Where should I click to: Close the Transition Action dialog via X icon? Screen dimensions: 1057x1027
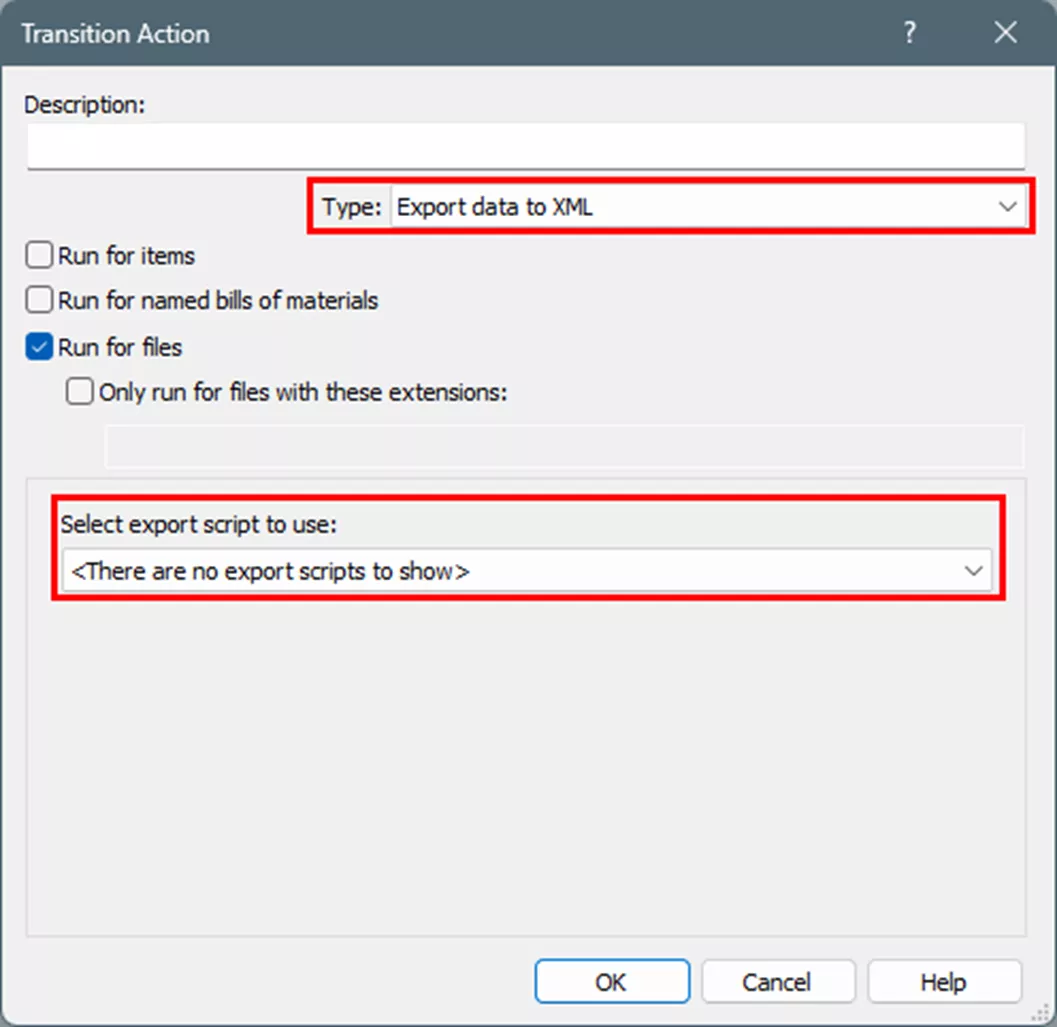1004,33
